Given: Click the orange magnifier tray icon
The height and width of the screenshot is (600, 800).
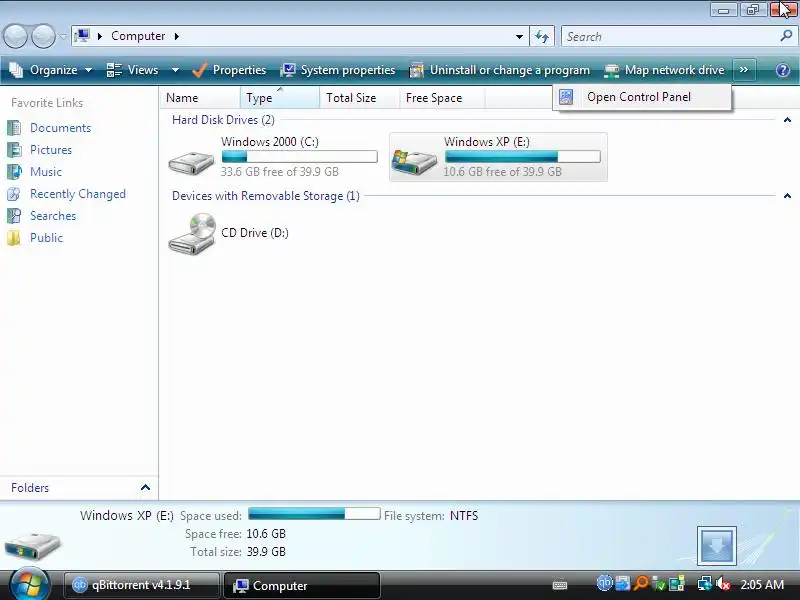Looking at the screenshot, I should (x=640, y=583).
